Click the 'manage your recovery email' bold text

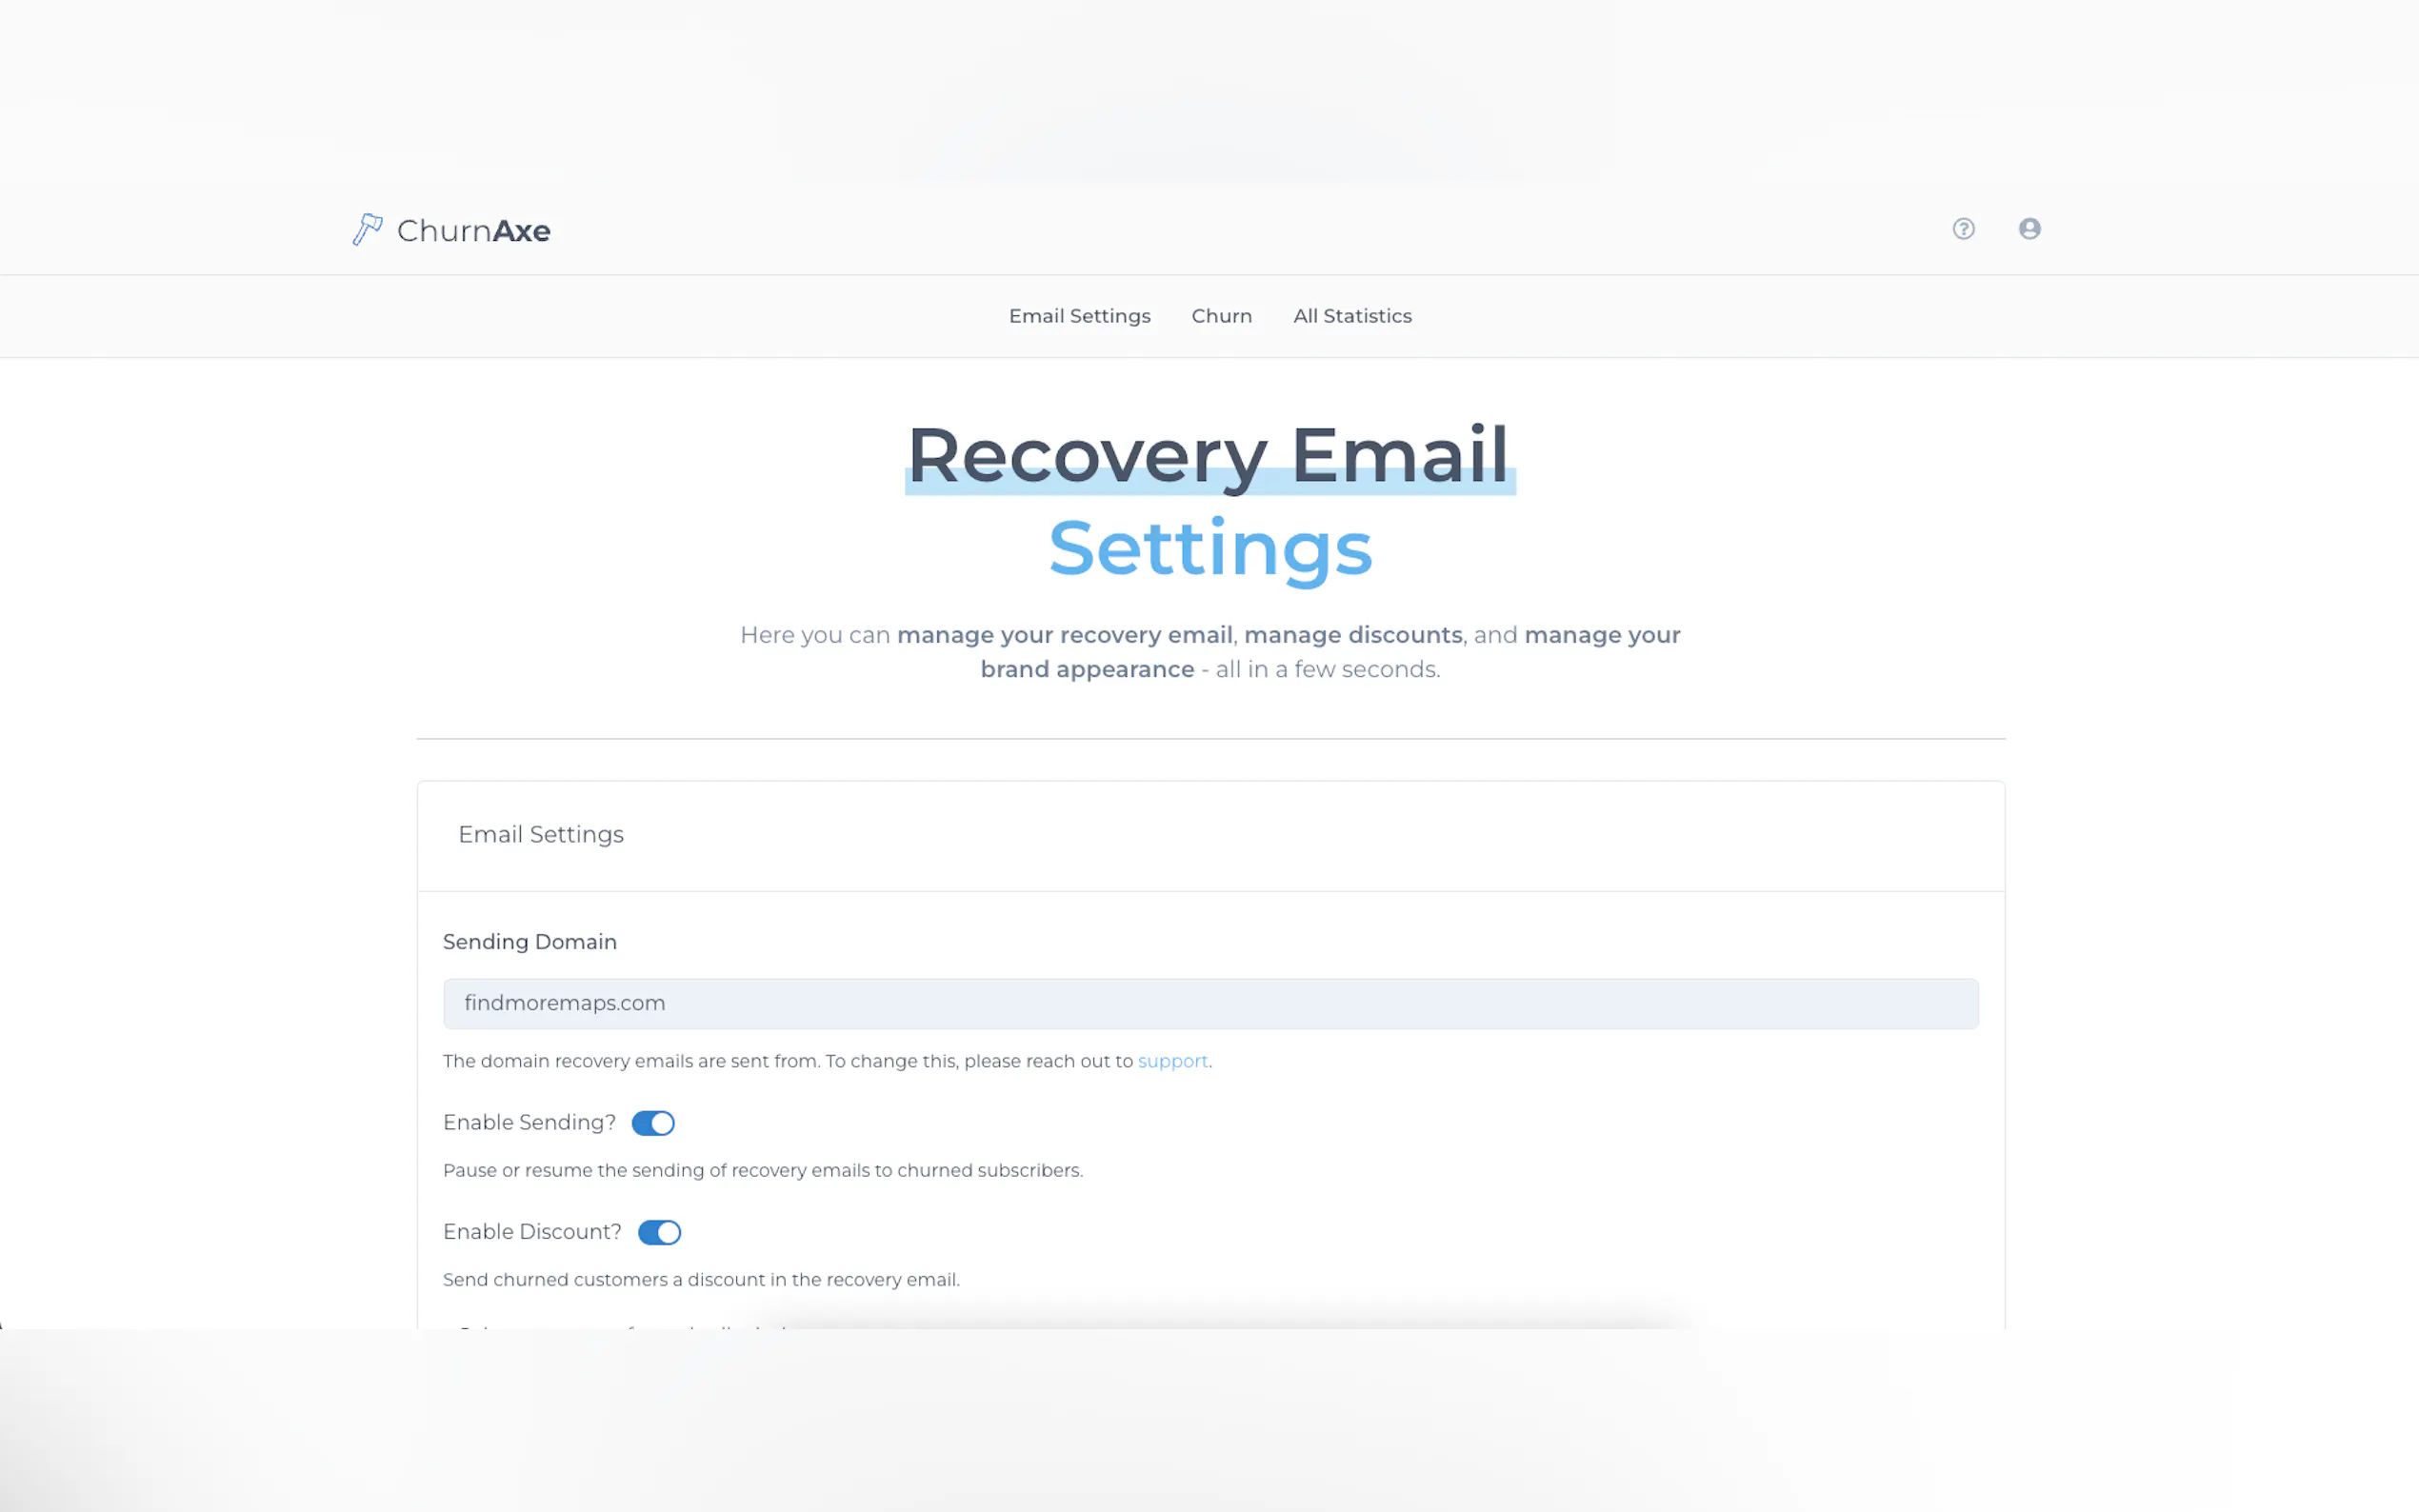point(1064,635)
